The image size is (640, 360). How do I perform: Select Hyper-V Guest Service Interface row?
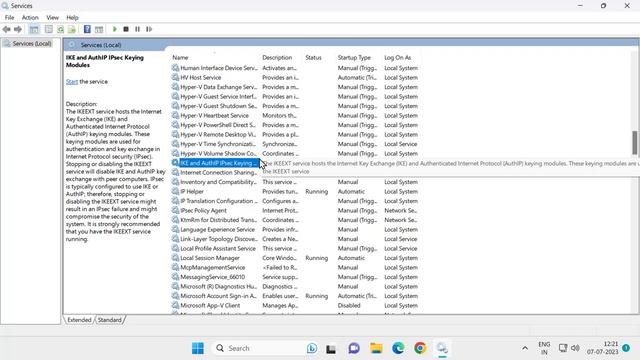click(296, 97)
